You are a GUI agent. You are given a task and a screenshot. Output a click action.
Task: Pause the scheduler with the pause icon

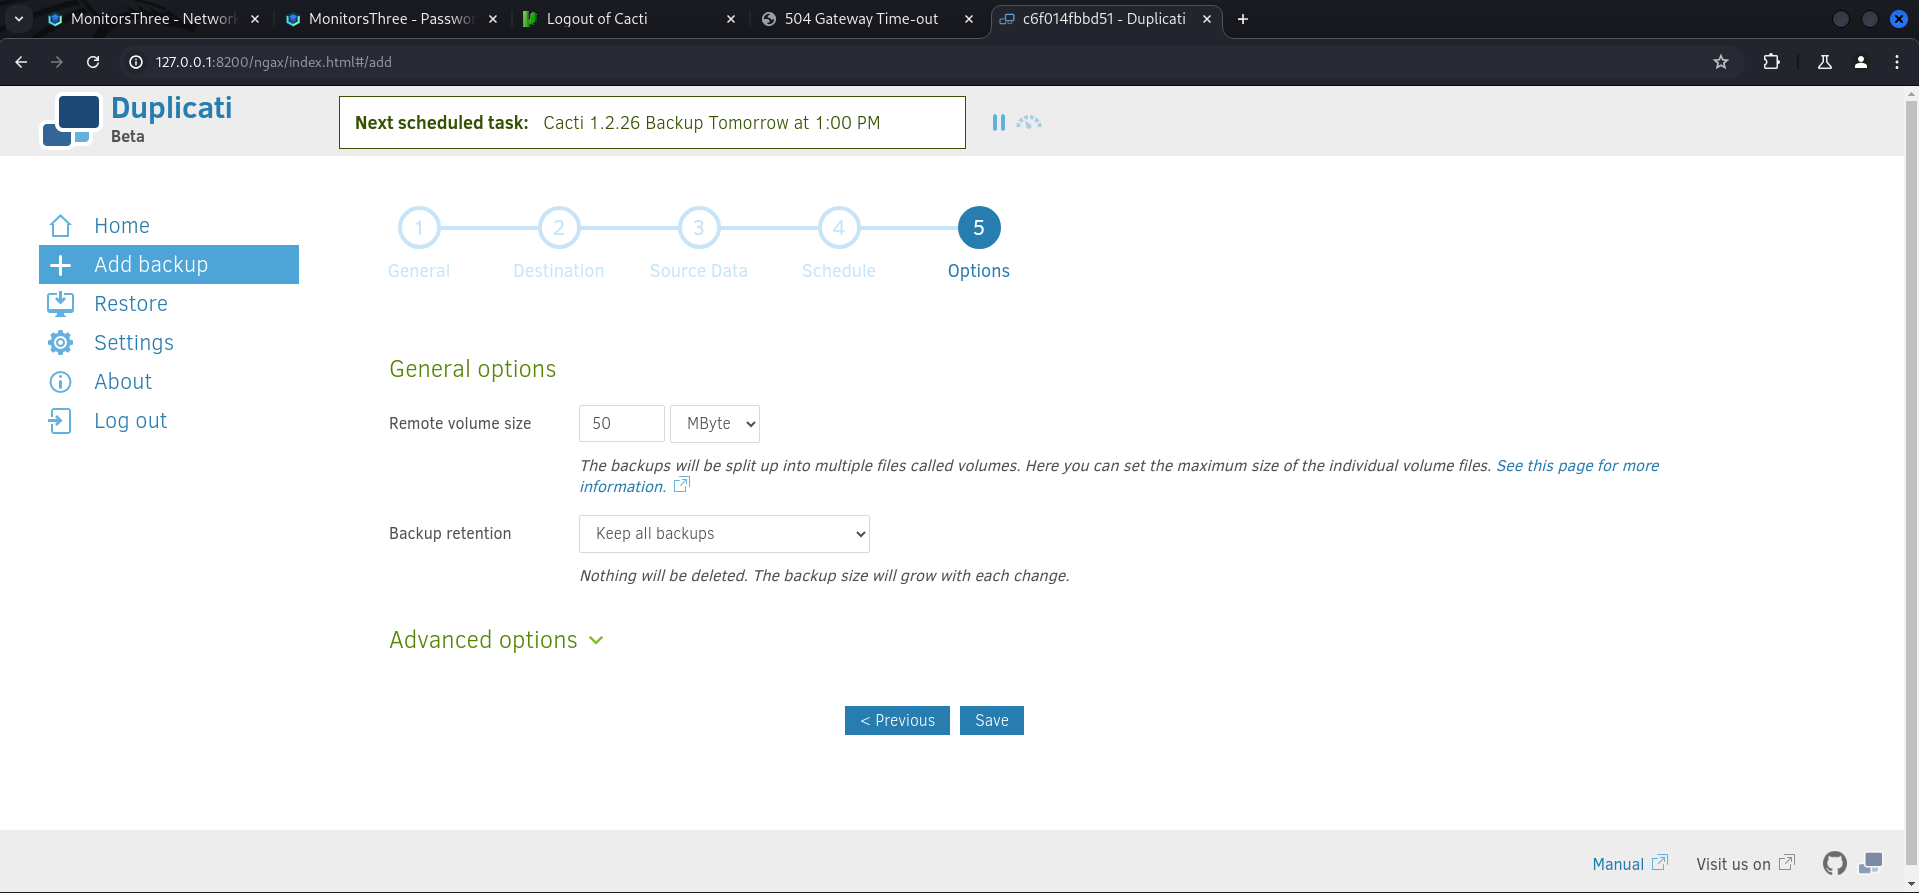(998, 122)
